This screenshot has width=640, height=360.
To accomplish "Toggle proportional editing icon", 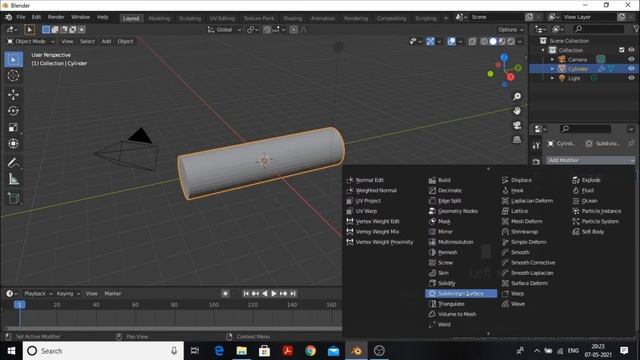I will (293, 30).
